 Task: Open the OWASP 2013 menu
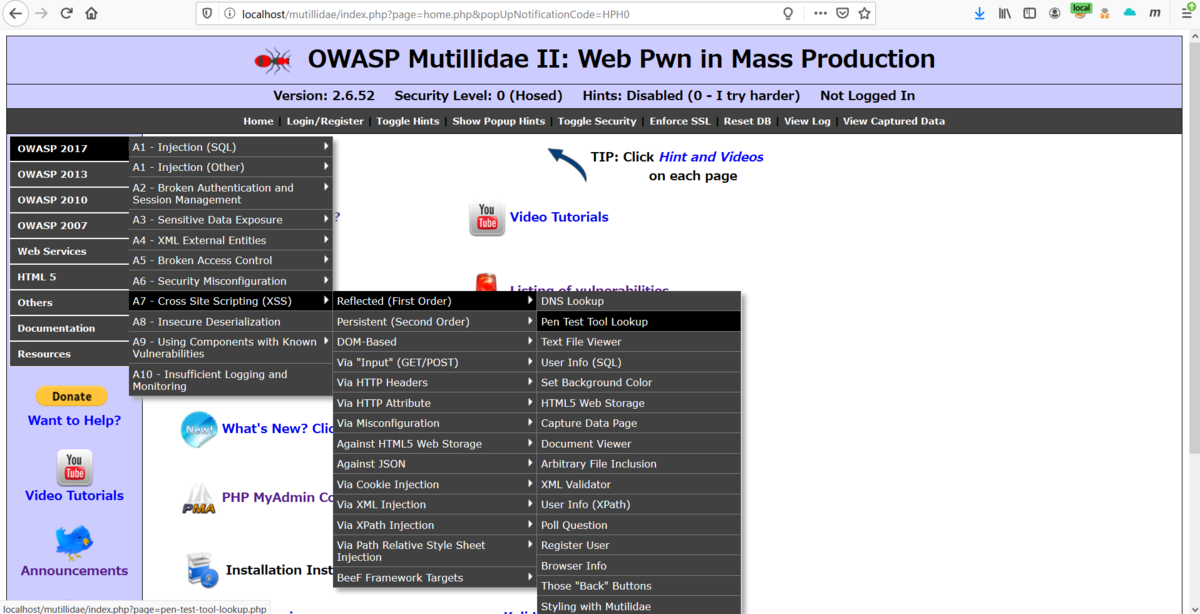[69, 174]
